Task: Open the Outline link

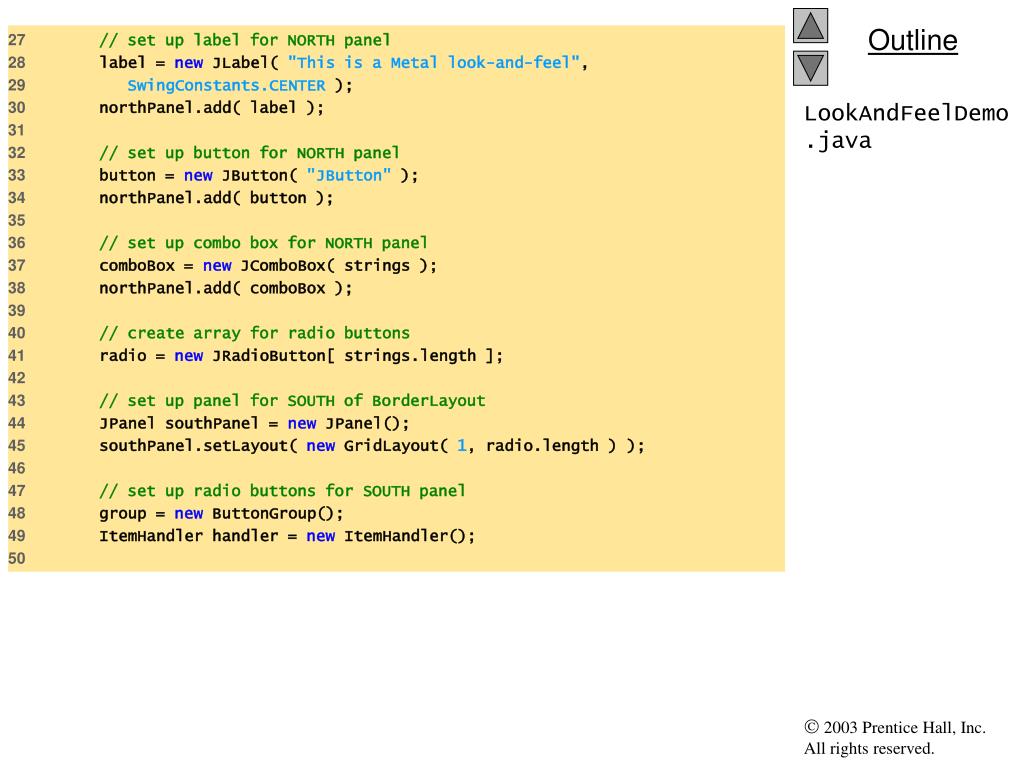Action: (912, 40)
